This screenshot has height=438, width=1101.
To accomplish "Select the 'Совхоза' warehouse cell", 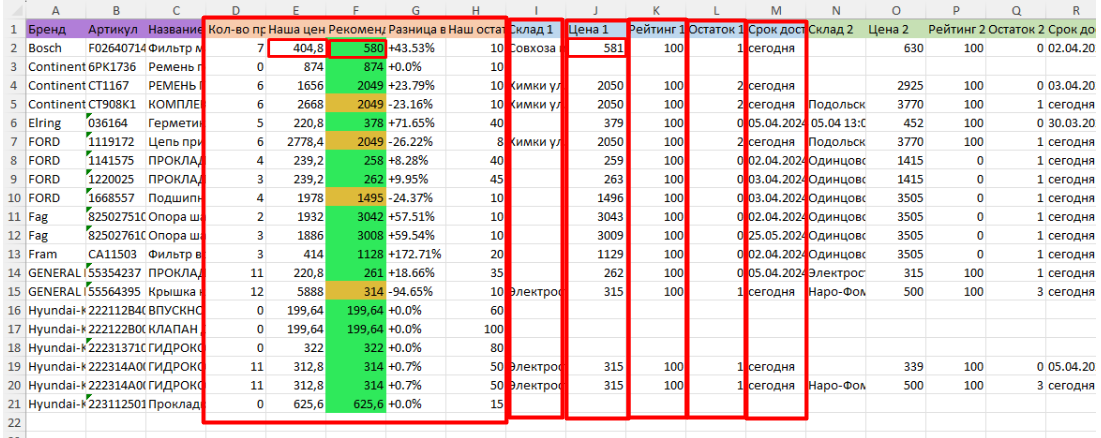I will point(536,48).
